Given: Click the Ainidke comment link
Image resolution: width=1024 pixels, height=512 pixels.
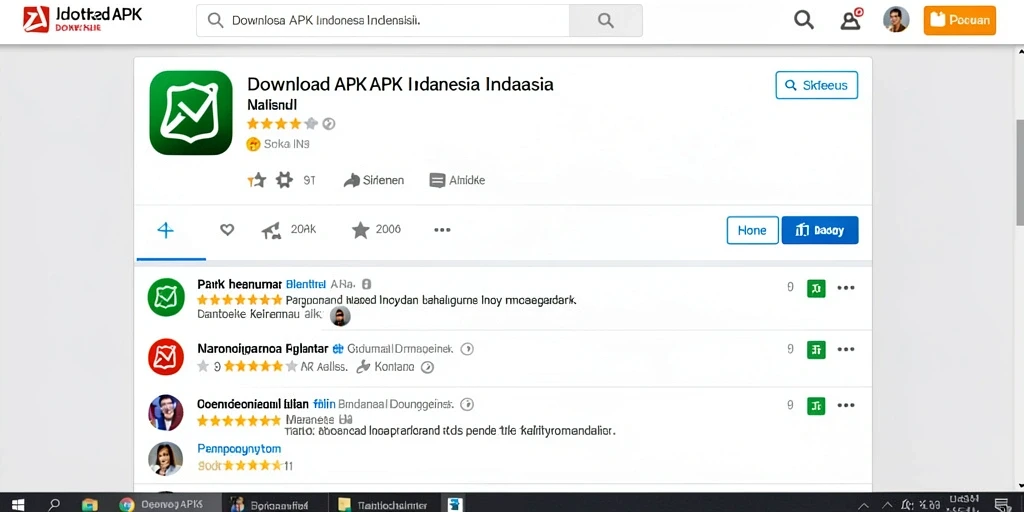Looking at the screenshot, I should pyautogui.click(x=457, y=180).
